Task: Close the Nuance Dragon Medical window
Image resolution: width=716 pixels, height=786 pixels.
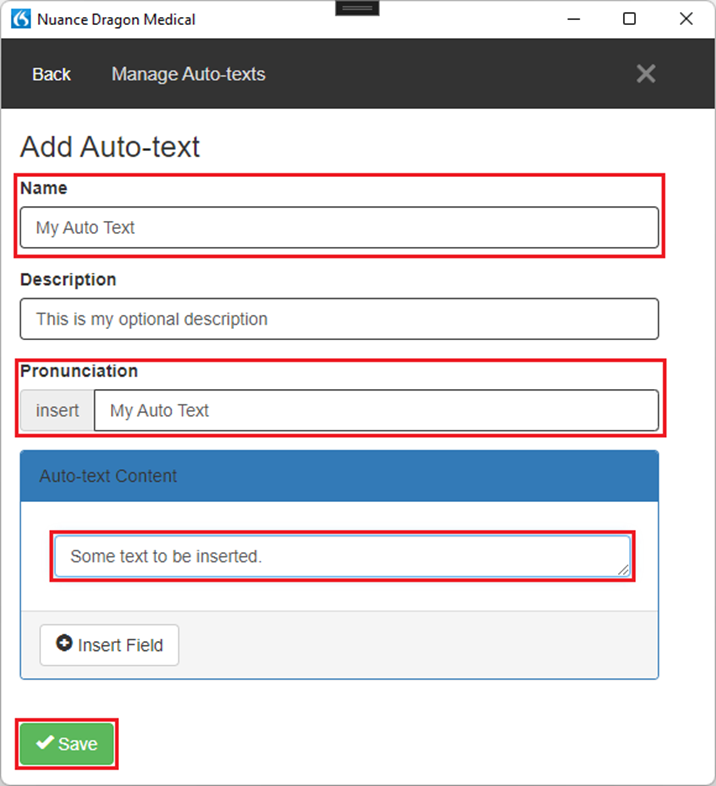Action: [686, 19]
